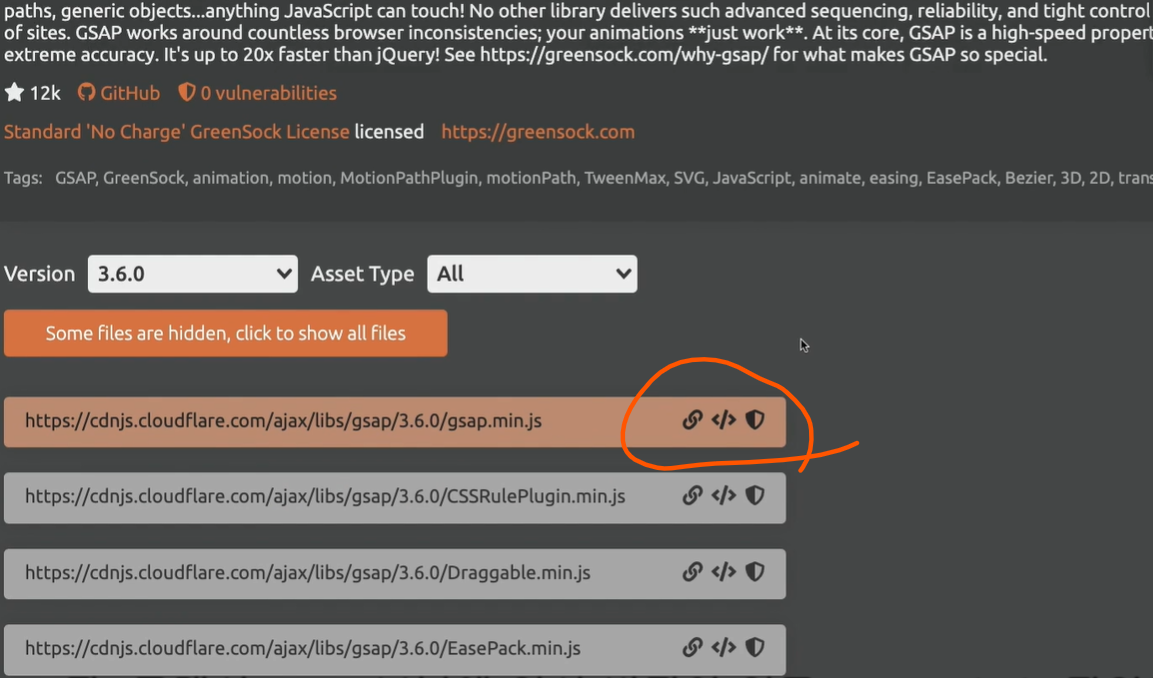Click the 'GreenSock' tag

(143, 178)
